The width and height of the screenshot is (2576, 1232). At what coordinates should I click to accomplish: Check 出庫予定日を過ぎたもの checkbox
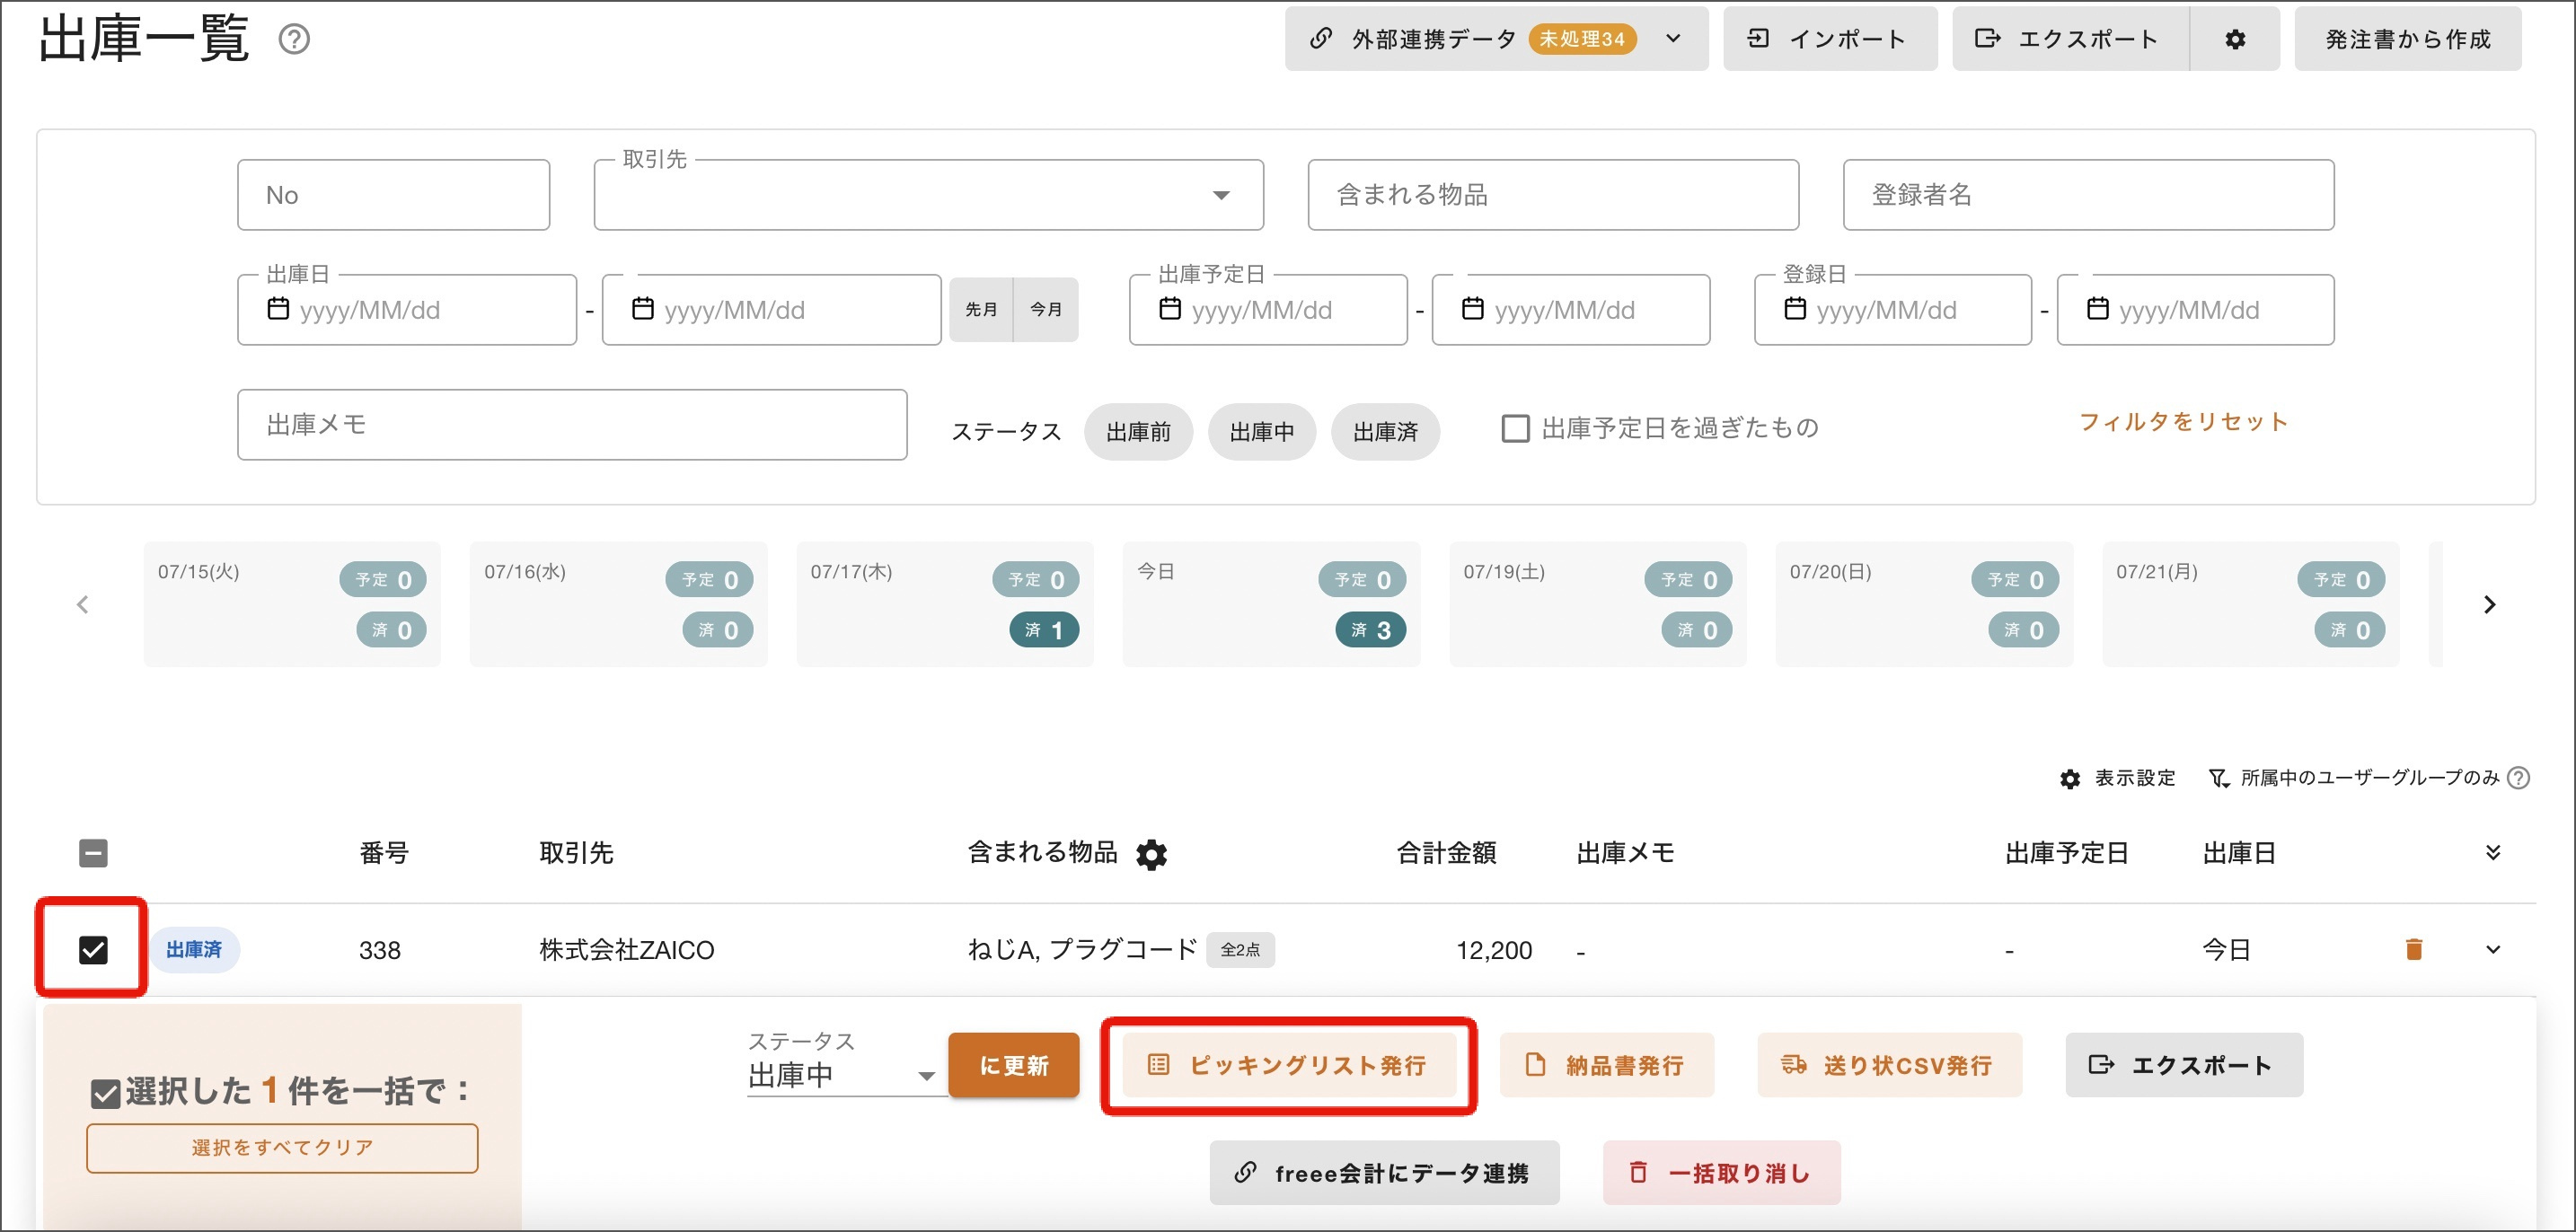[1515, 428]
